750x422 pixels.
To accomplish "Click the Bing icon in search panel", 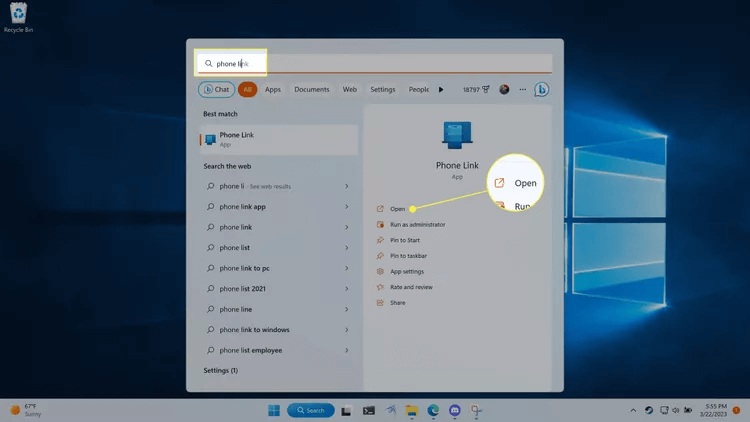I will tap(541, 89).
